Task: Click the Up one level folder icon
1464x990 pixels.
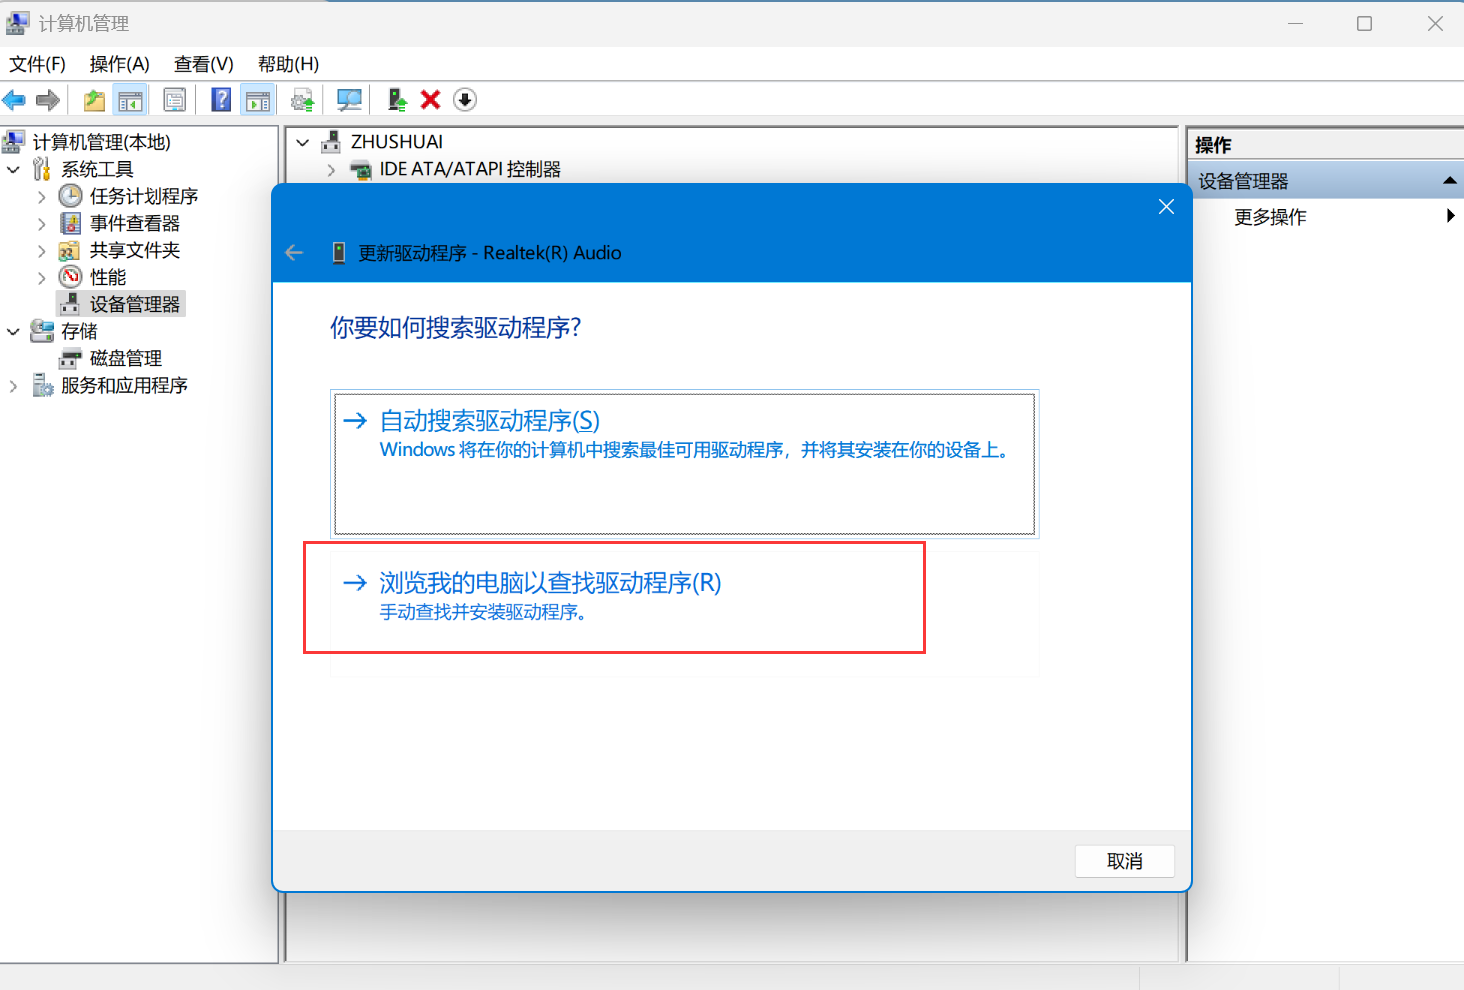Action: pos(94,100)
